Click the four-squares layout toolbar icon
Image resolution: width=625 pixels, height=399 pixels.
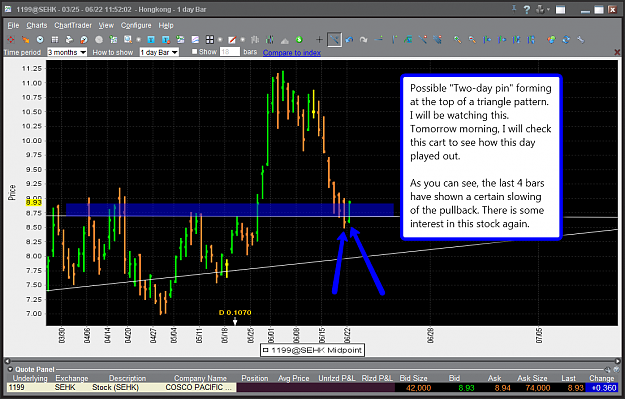point(210,39)
